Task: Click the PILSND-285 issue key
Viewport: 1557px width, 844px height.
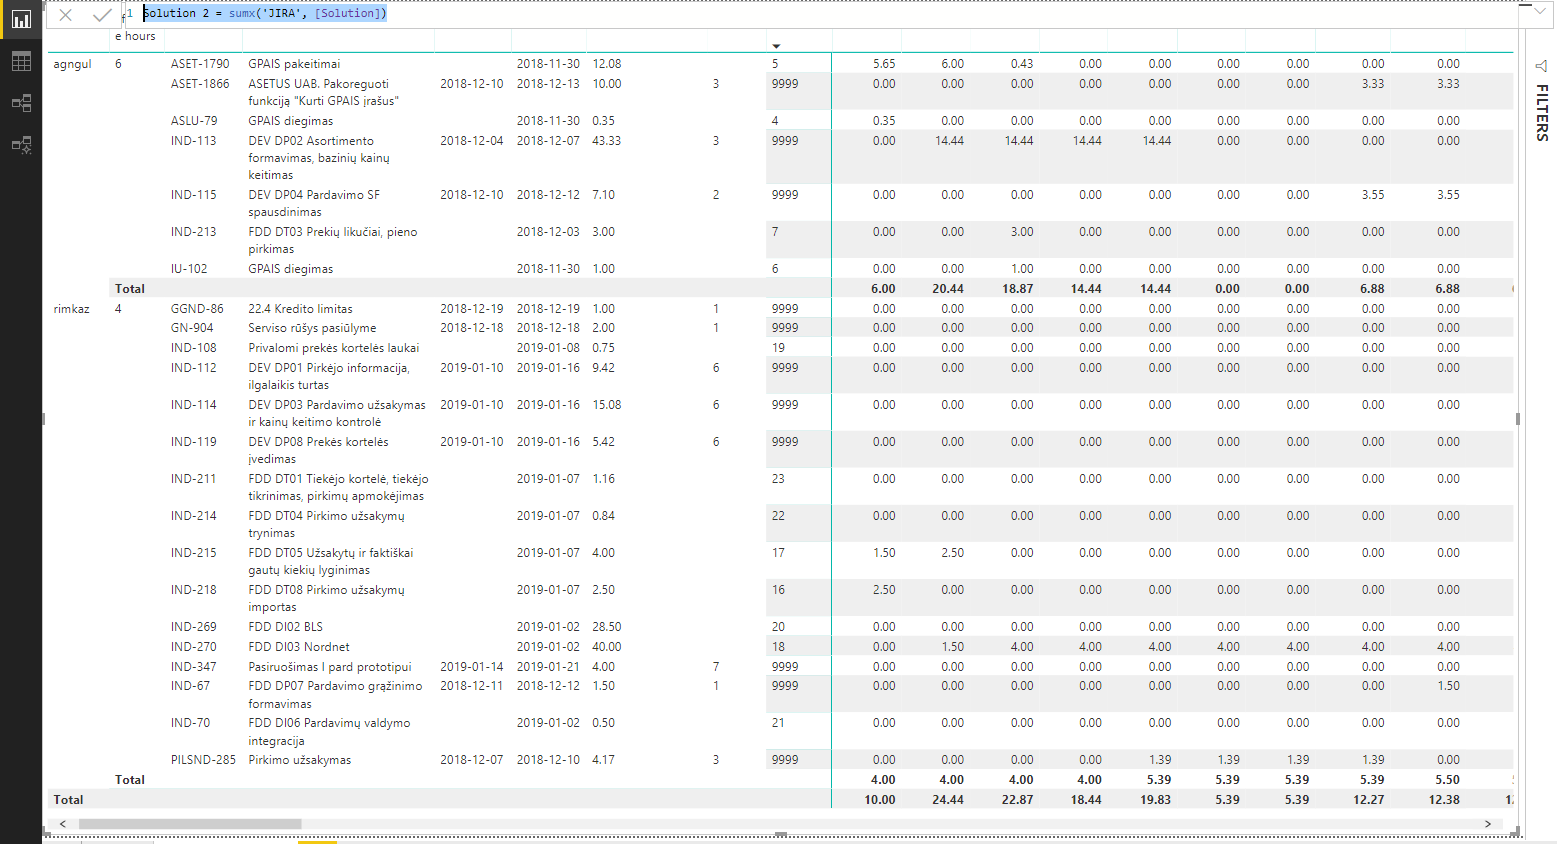Action: point(203,760)
